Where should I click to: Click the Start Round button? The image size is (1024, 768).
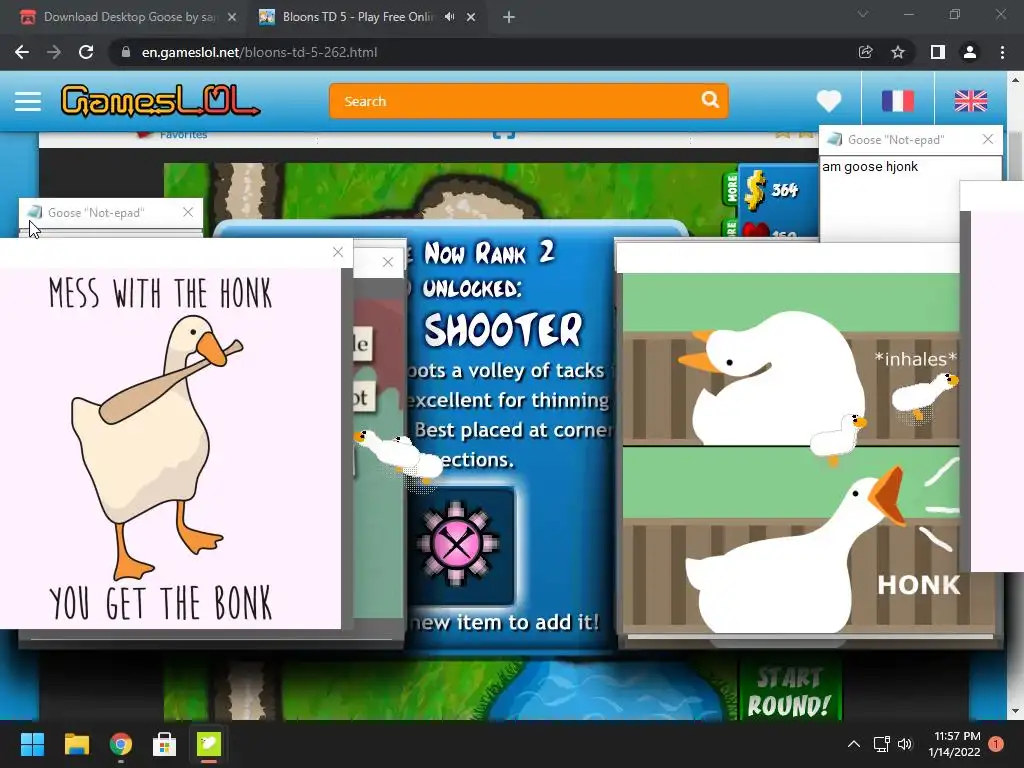click(x=789, y=691)
